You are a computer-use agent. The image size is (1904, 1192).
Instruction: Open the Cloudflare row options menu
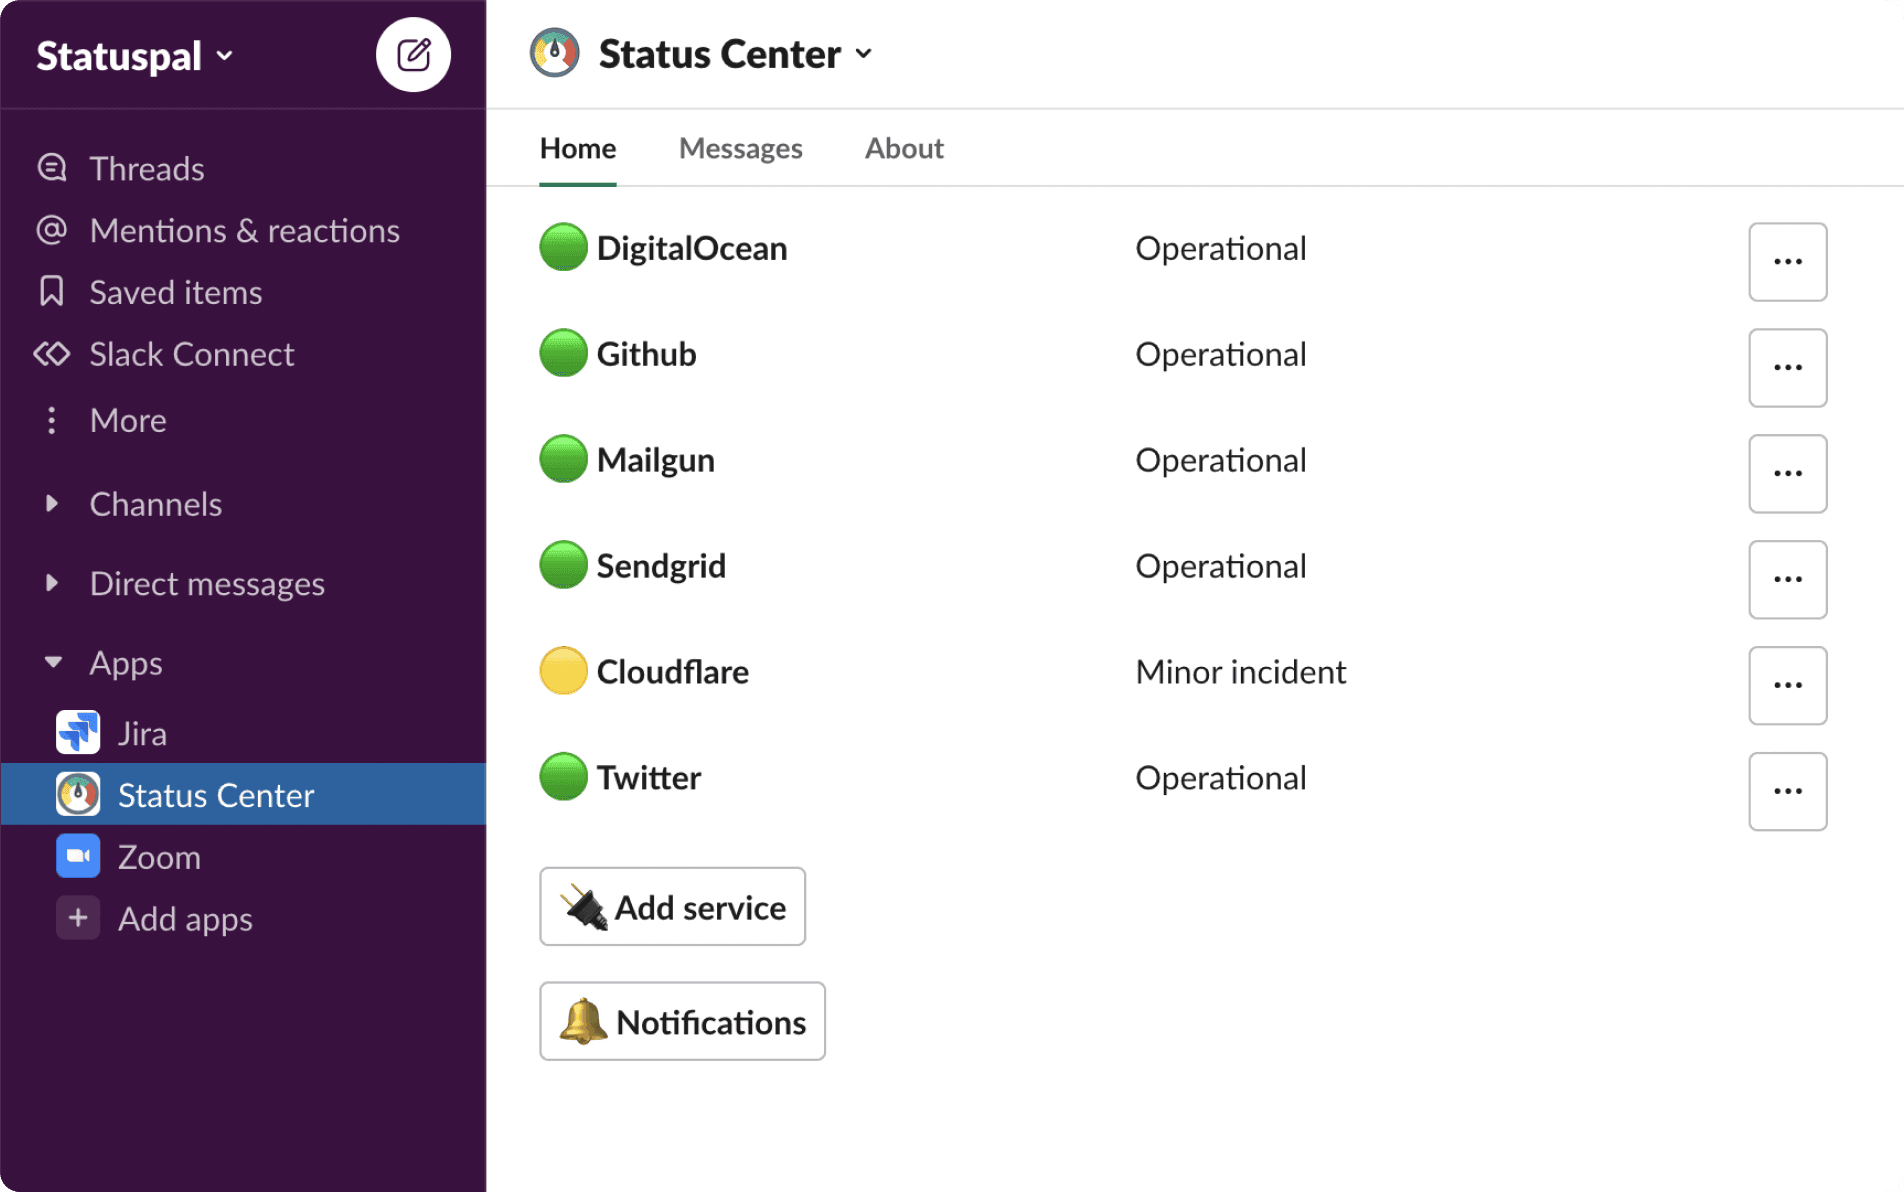coord(1787,686)
